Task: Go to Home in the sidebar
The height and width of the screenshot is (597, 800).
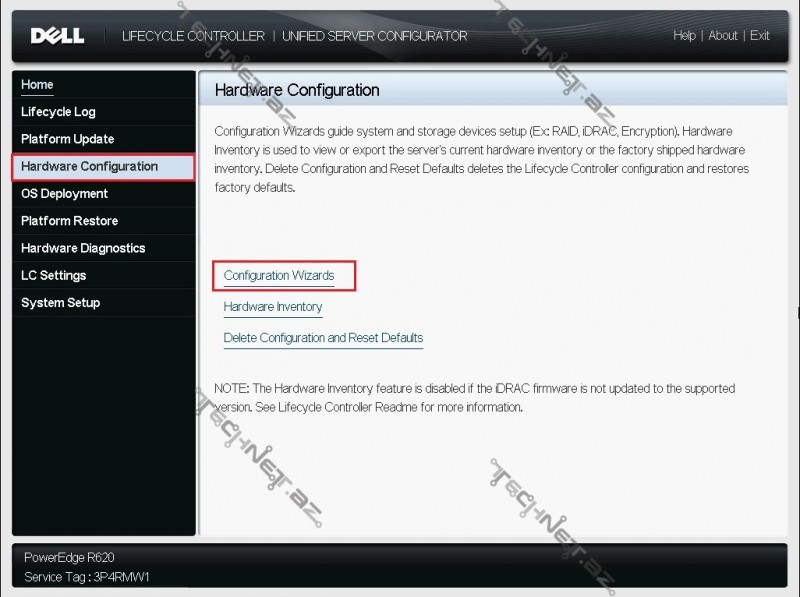Action: 38,85
